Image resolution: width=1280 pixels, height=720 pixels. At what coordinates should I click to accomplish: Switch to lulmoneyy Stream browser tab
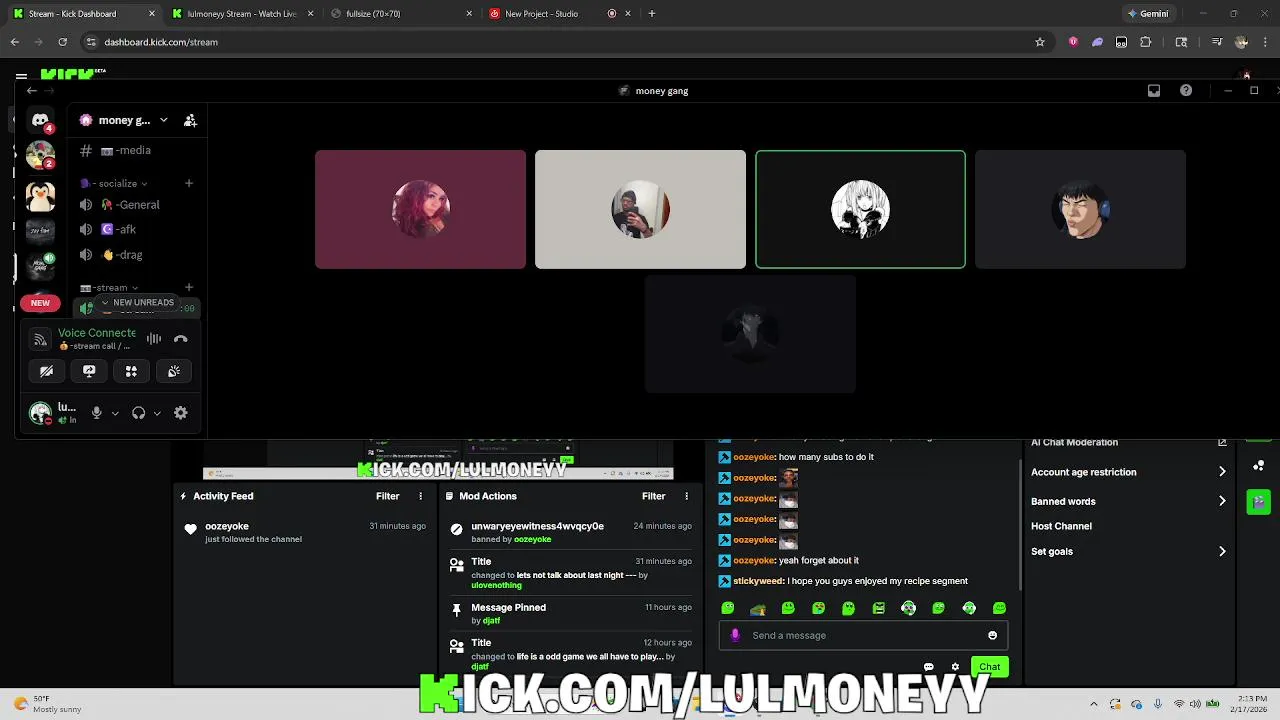[243, 14]
